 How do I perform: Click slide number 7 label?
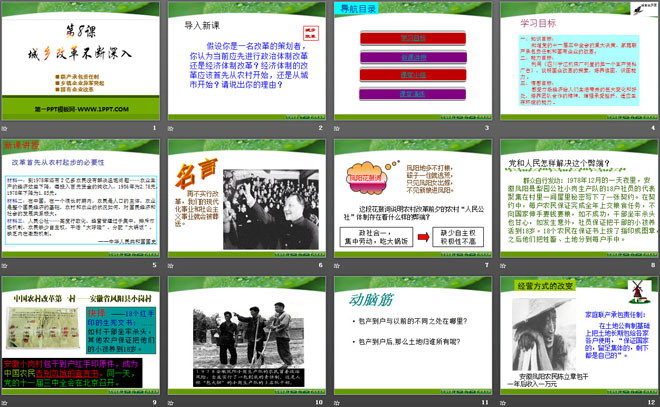click(x=487, y=265)
